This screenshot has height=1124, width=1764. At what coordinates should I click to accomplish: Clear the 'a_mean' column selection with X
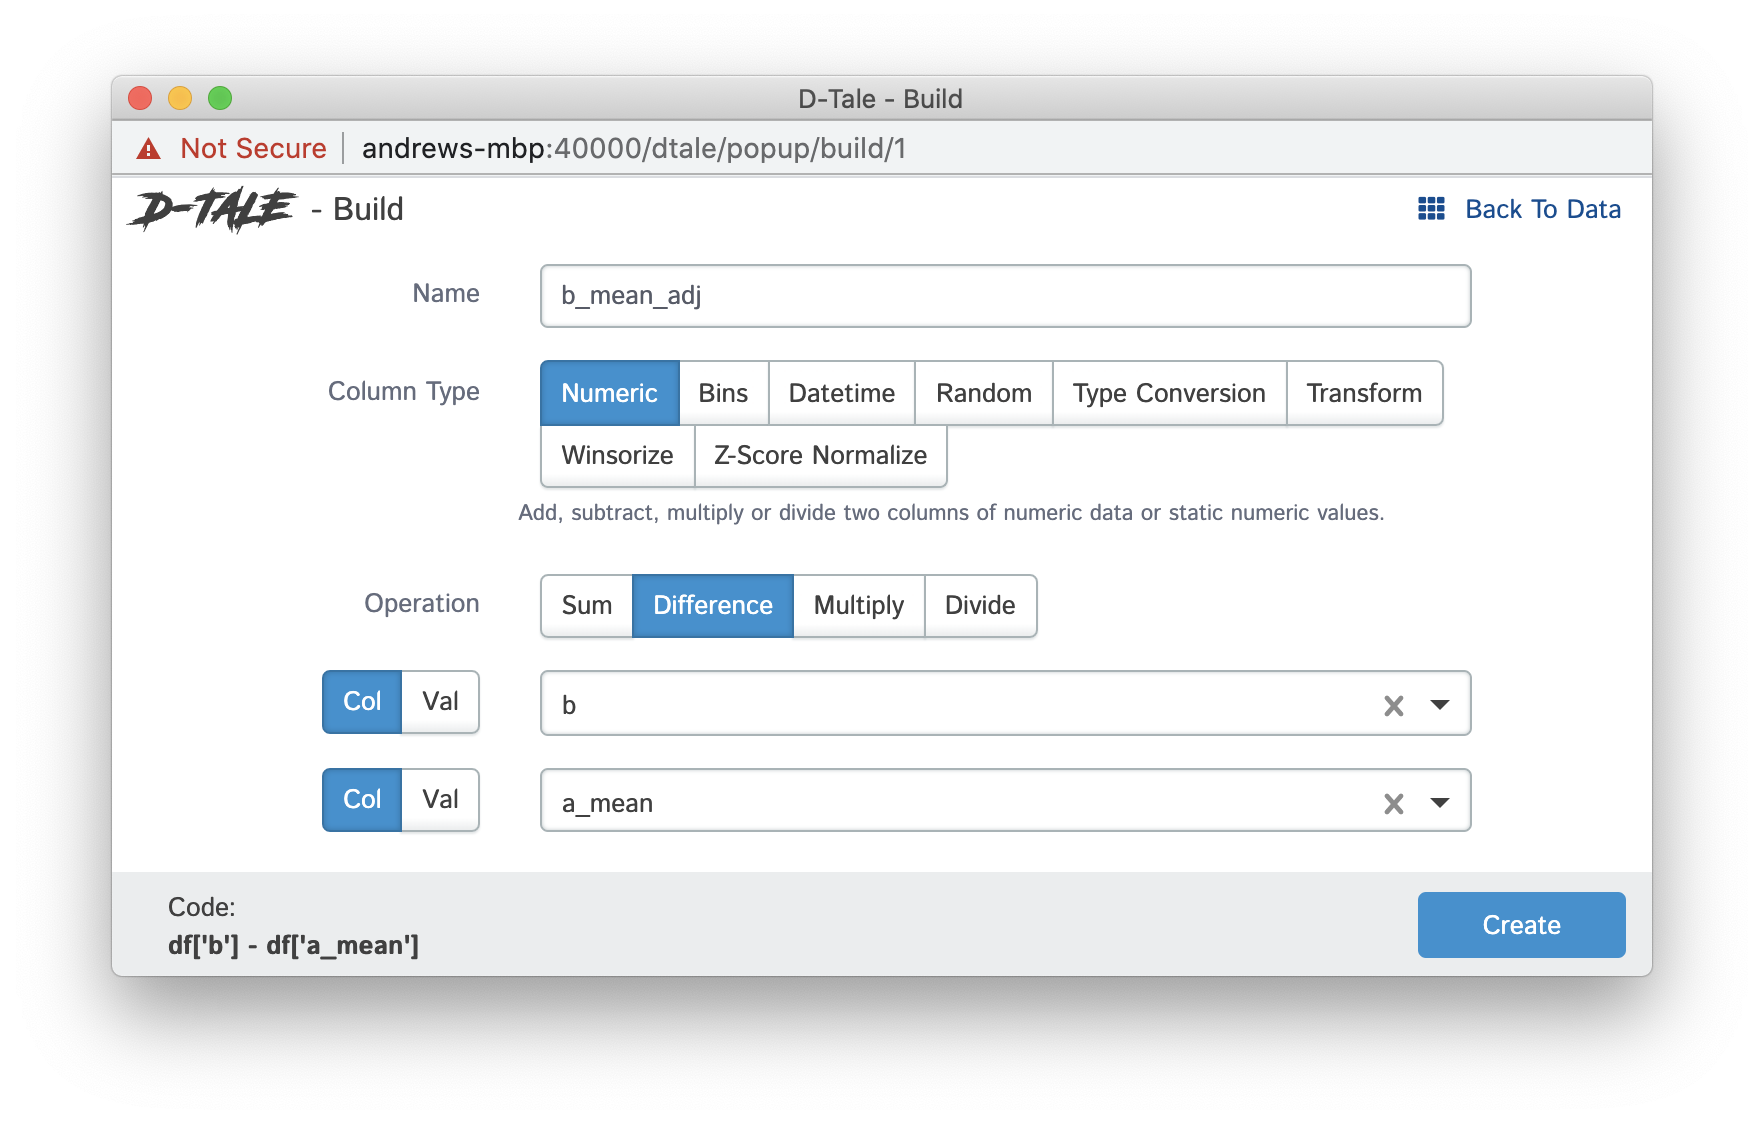tap(1393, 803)
